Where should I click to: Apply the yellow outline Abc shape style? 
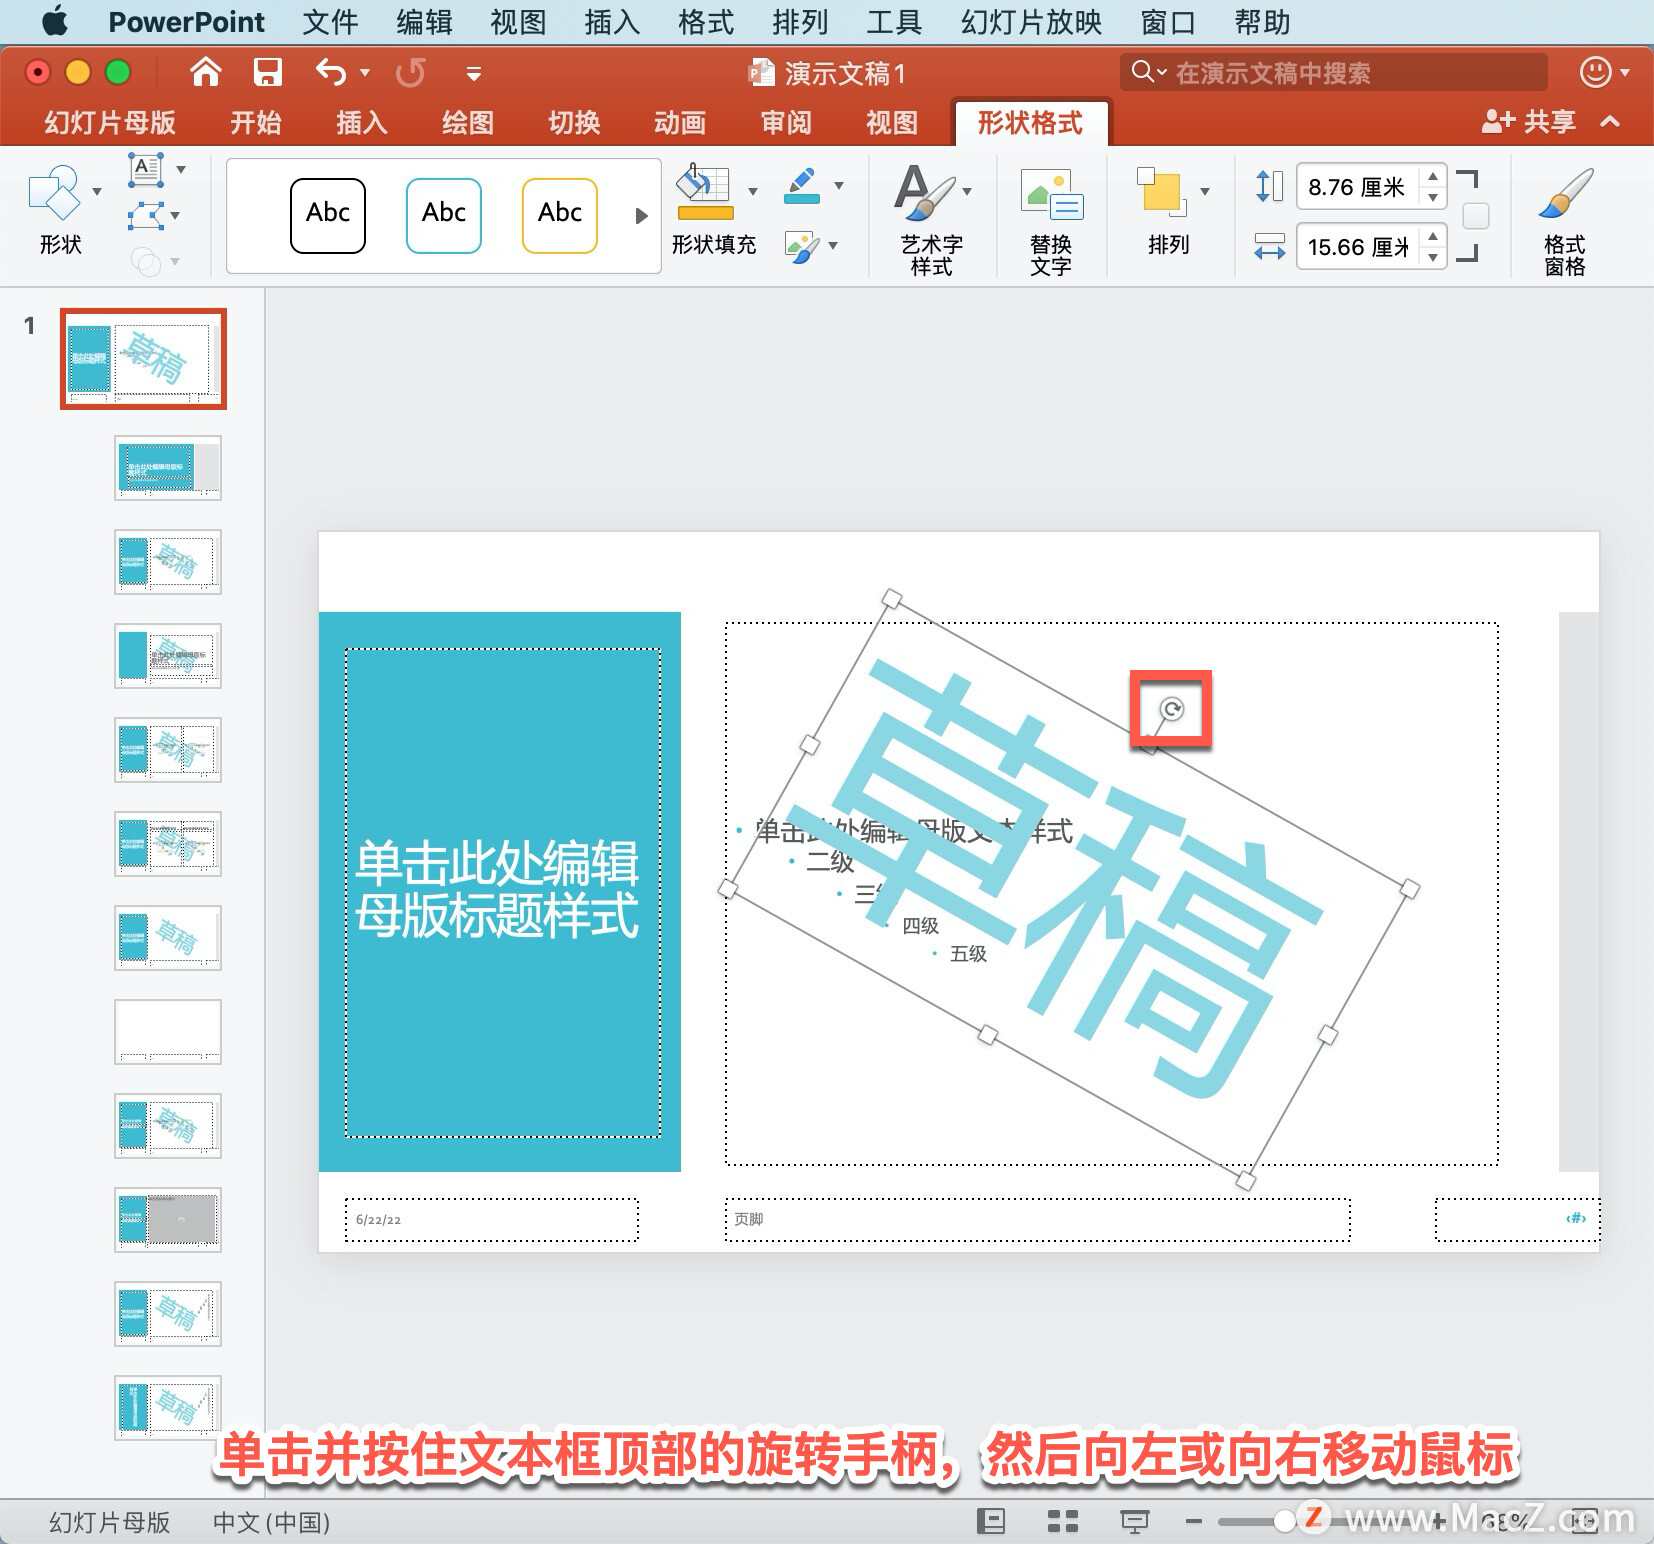coord(560,215)
